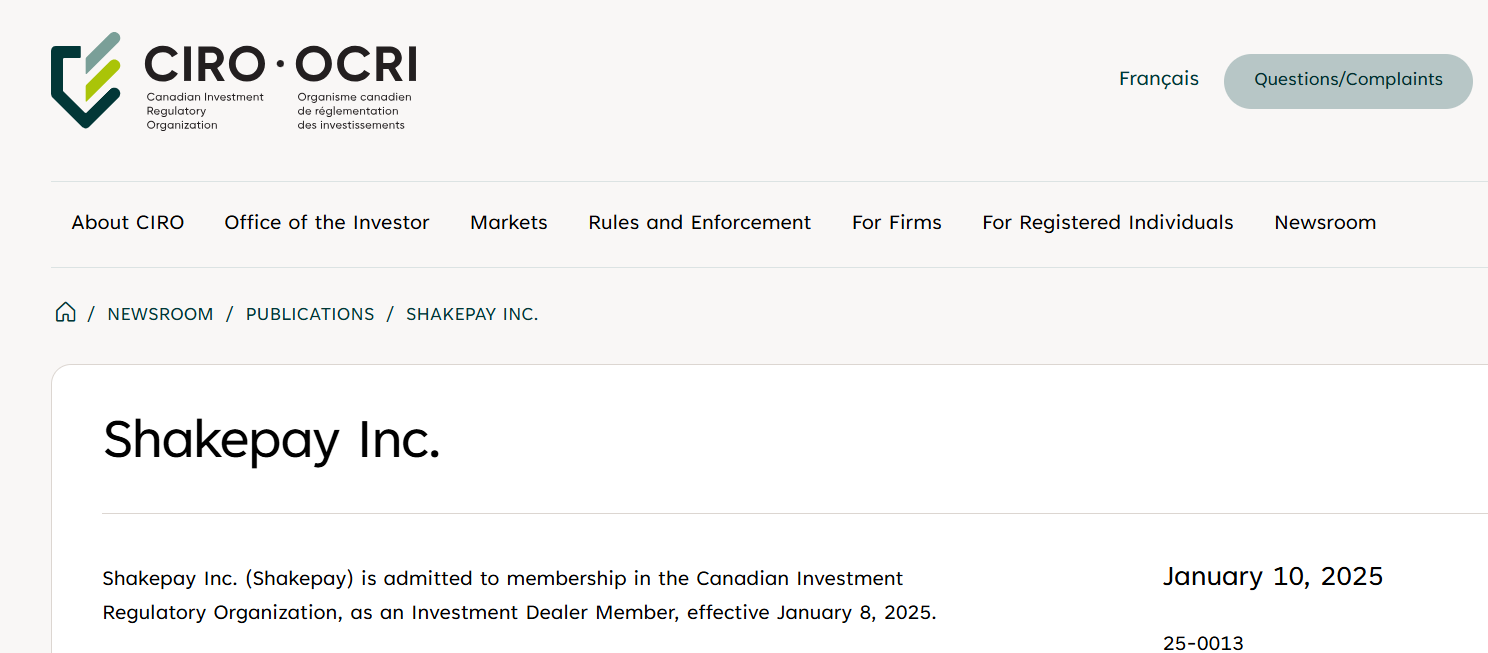
Task: Click the CIRO shield logo icon
Action: click(x=86, y=80)
